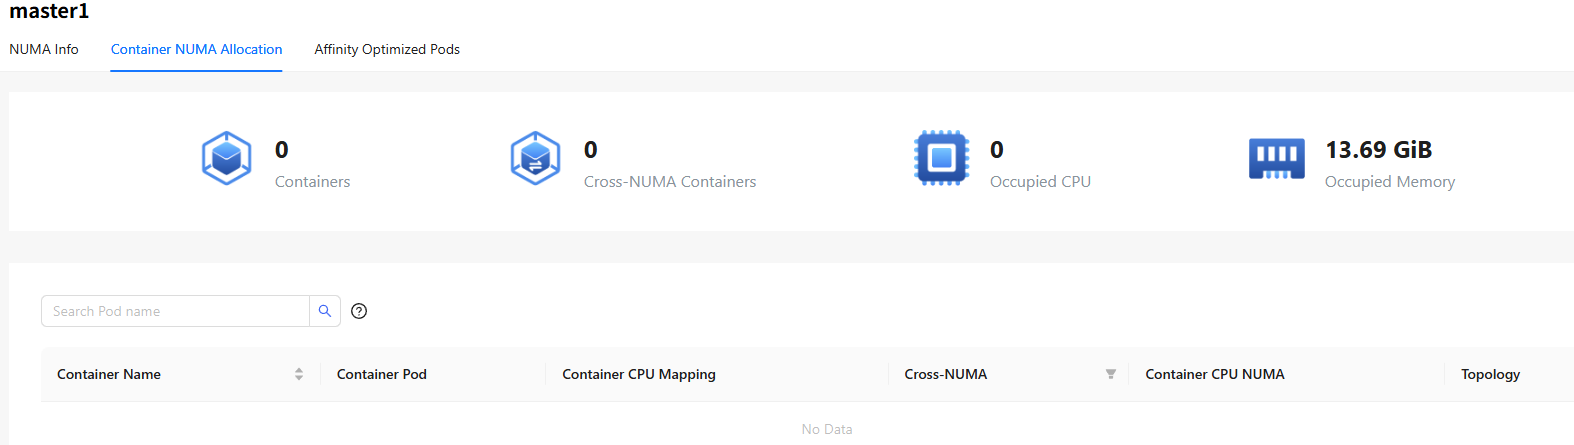Click the Container Name column header
This screenshot has width=1574, height=445.
109,374
